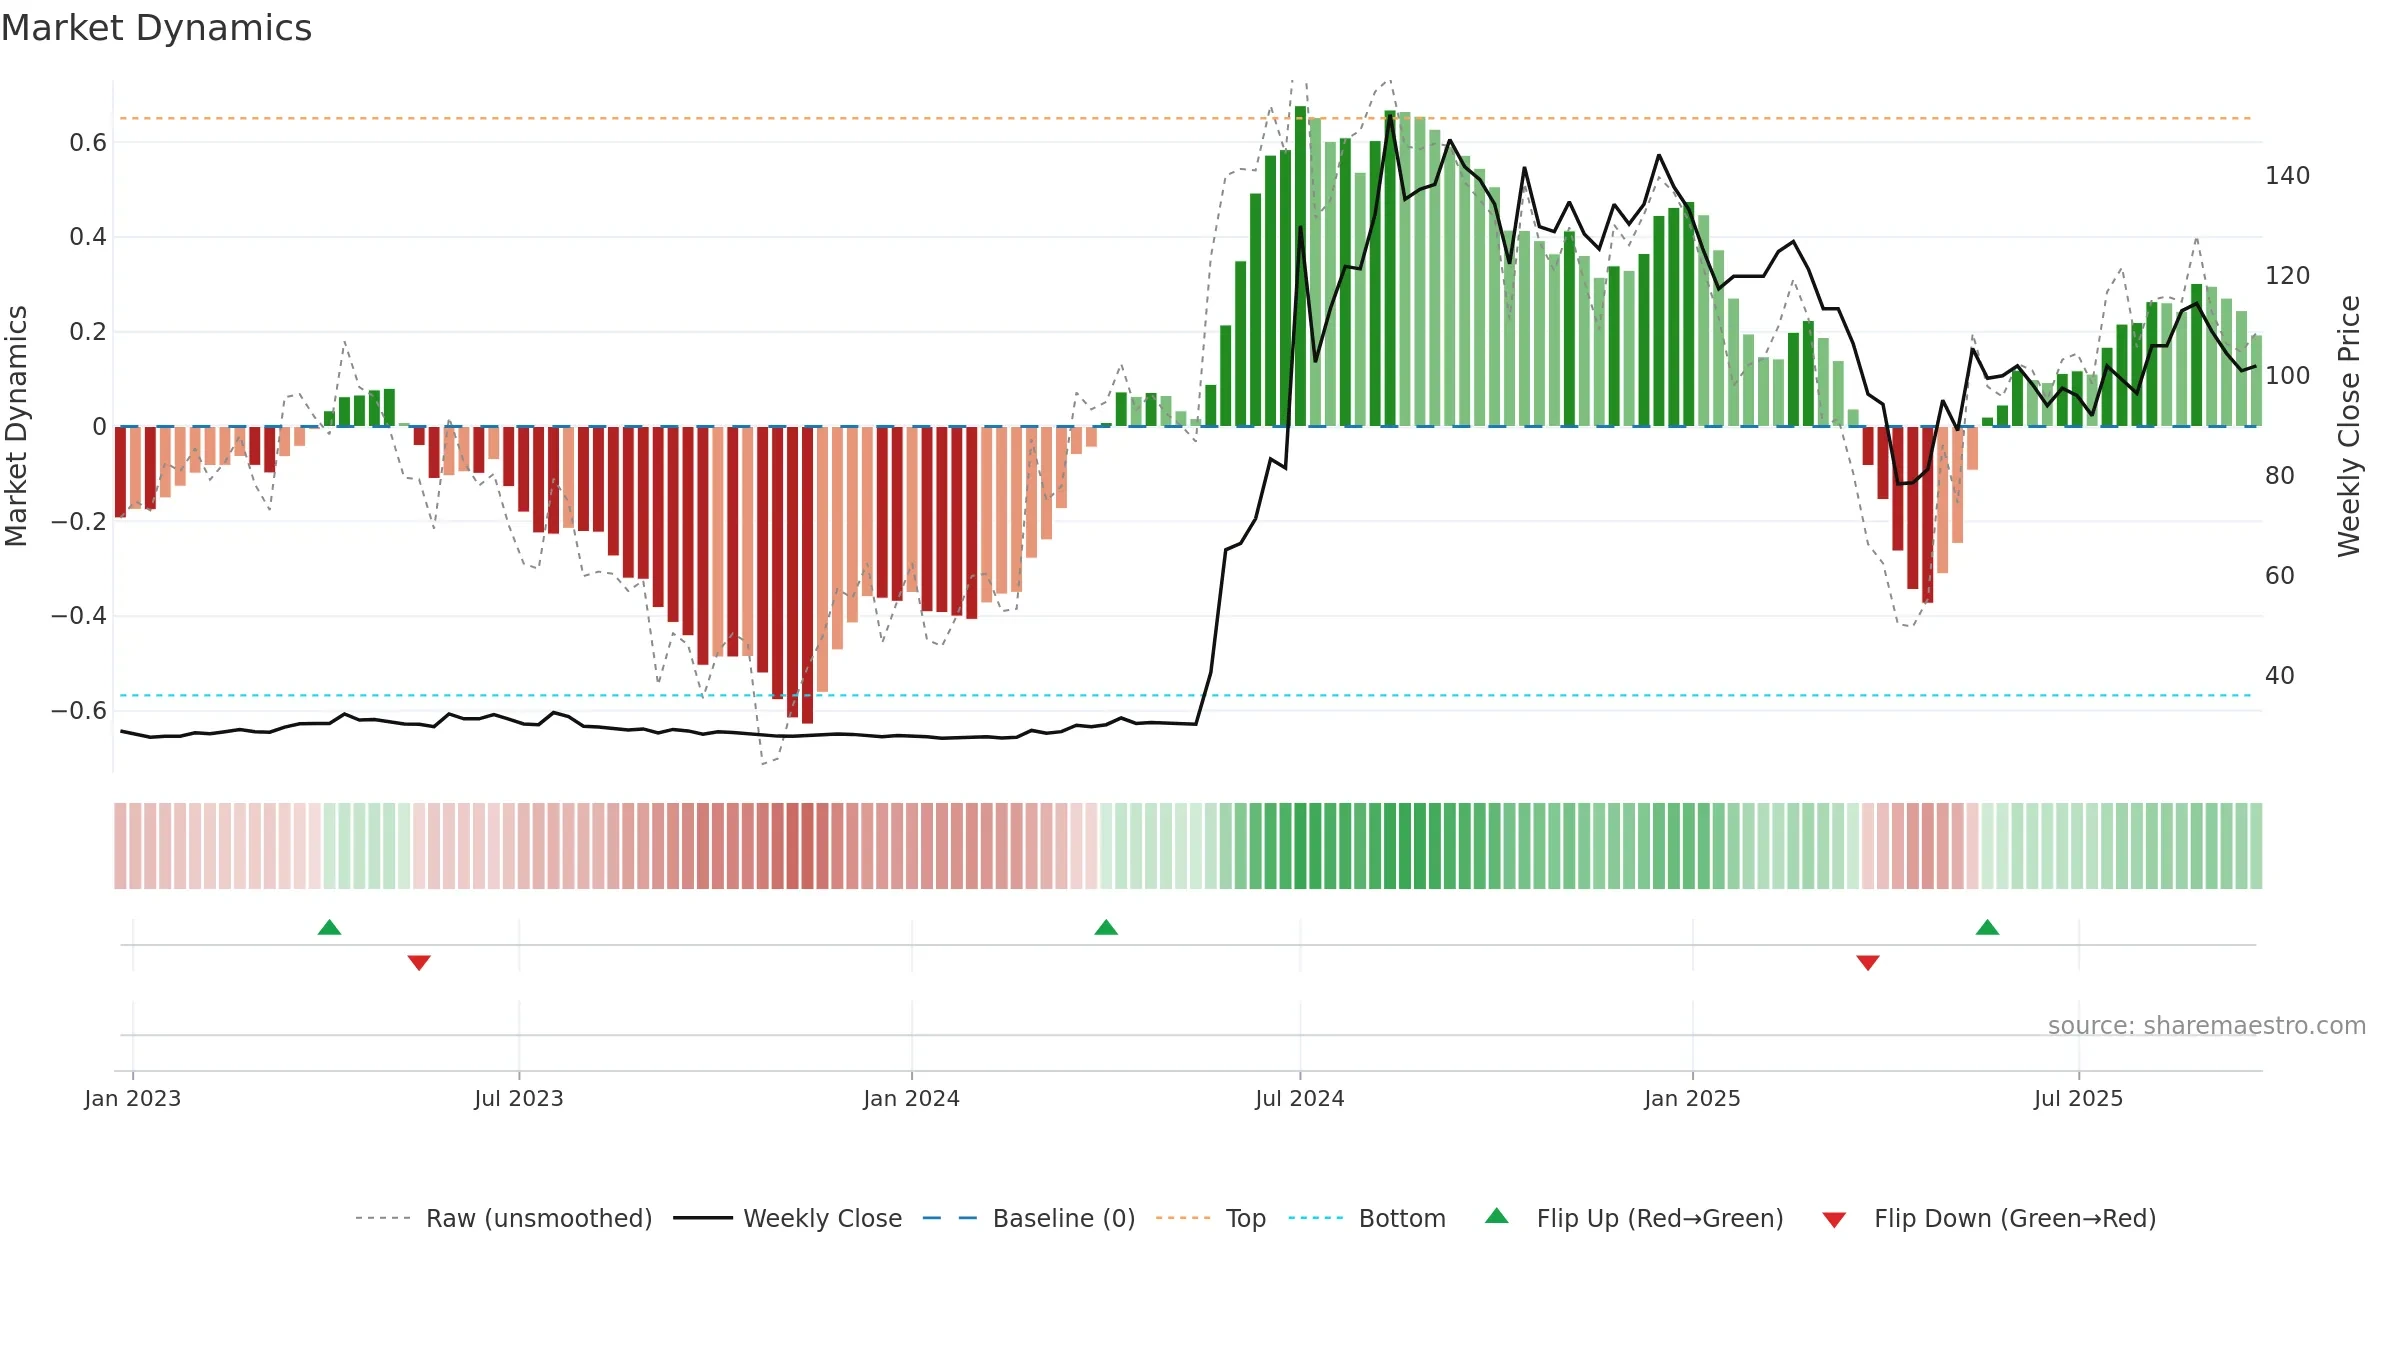This screenshot has height=1350, width=2400.
Task: Click the −0.4 left axis tick
Action: coord(79,616)
